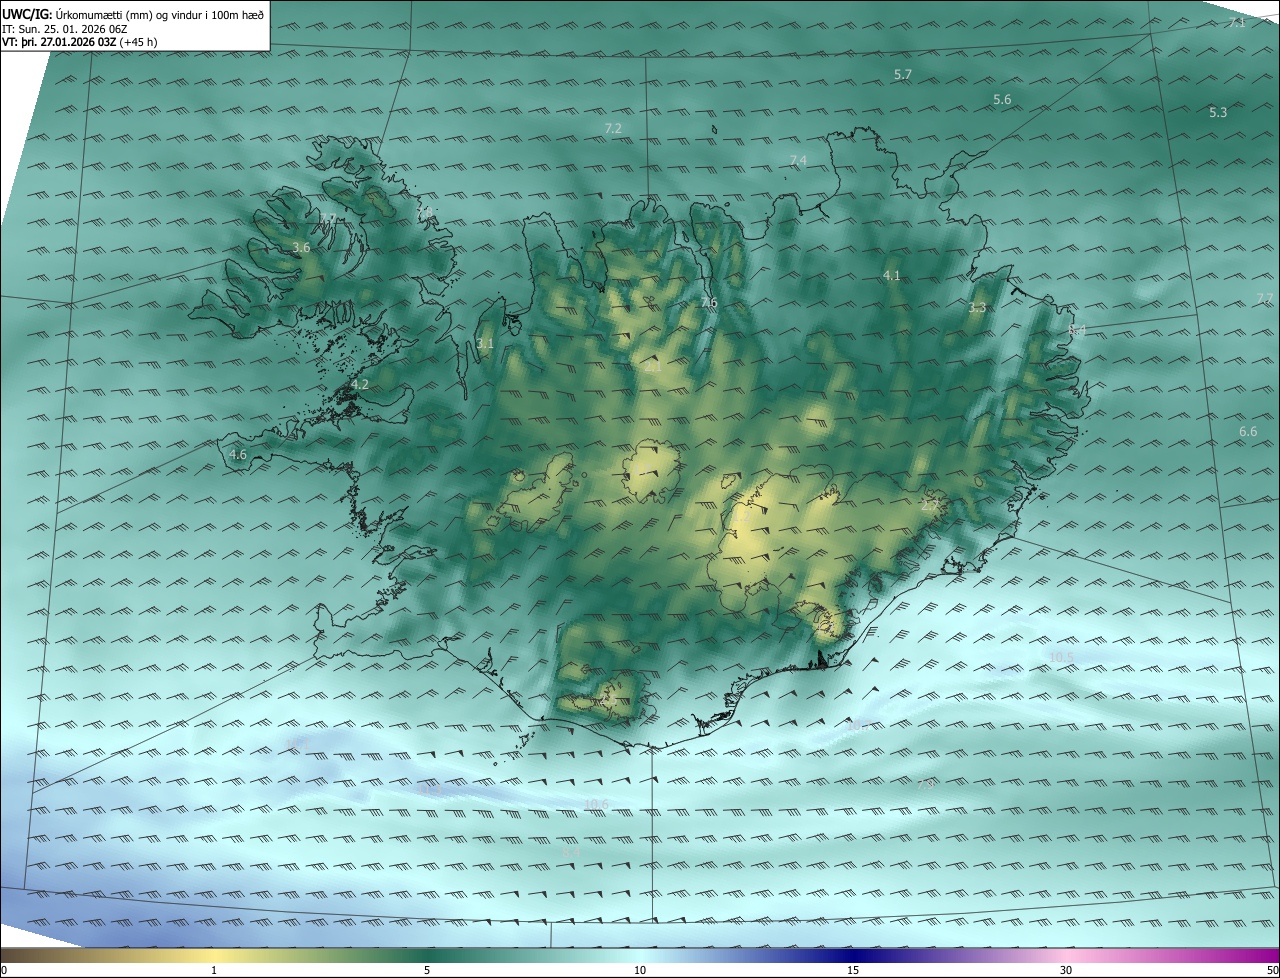Click the valid time line 'VT: þri. 27.01.2026 03Z'
The height and width of the screenshot is (978, 1280).
tap(59, 42)
